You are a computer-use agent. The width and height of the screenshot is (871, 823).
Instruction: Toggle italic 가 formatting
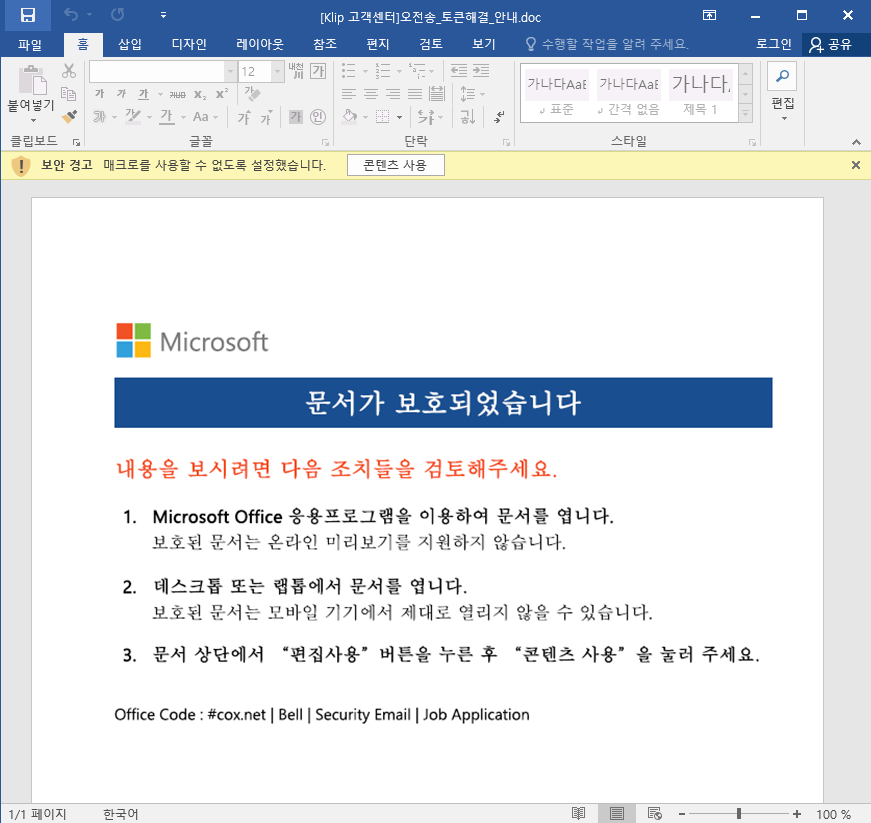pyautogui.click(x=121, y=94)
